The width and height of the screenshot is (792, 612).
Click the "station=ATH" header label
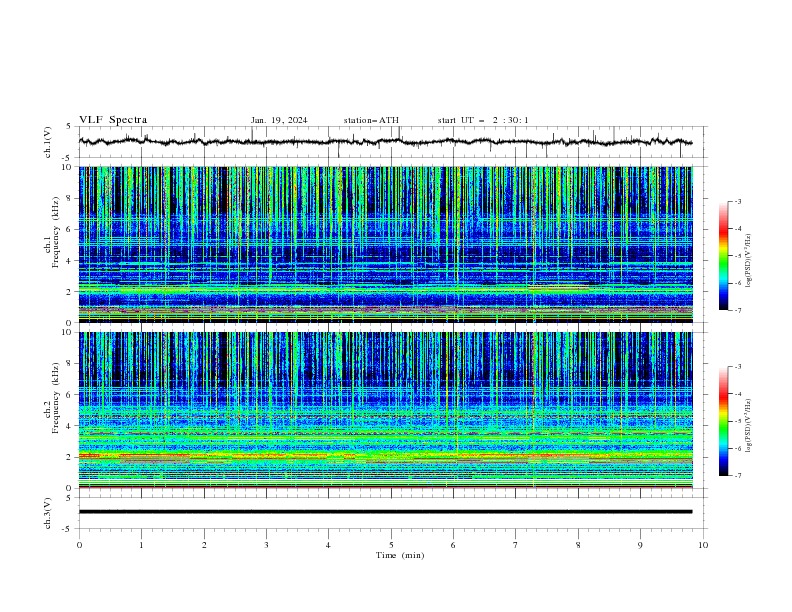point(371,120)
